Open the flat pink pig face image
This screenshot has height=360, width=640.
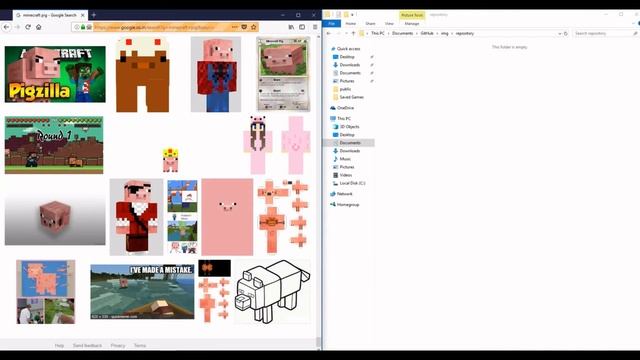point(227,217)
